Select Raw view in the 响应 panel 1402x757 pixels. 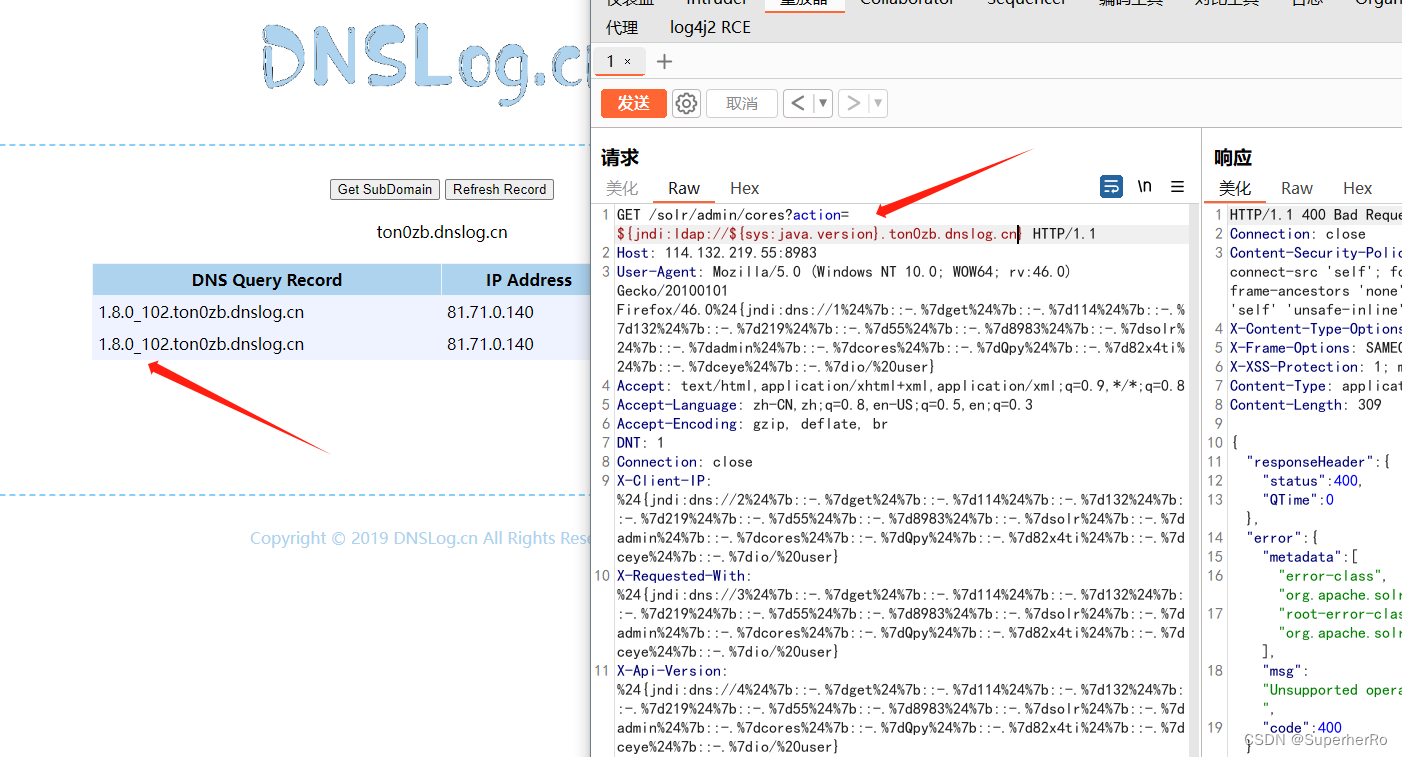pyautogui.click(x=1297, y=188)
